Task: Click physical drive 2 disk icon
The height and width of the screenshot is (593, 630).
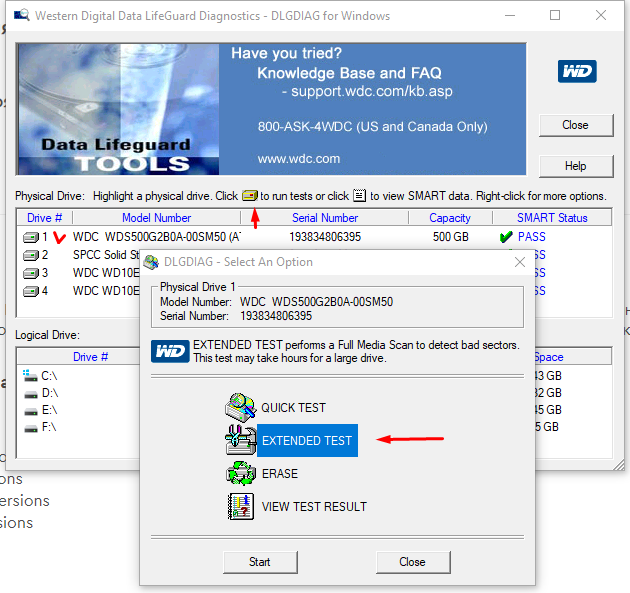Action: (x=31, y=255)
